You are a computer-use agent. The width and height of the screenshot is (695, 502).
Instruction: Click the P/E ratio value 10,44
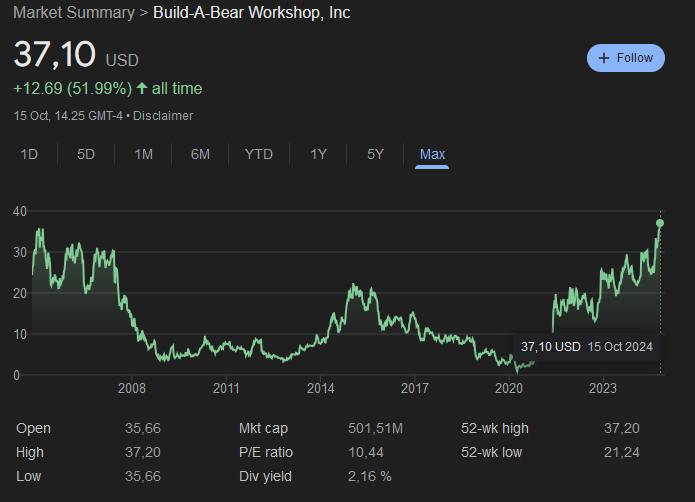pos(366,452)
